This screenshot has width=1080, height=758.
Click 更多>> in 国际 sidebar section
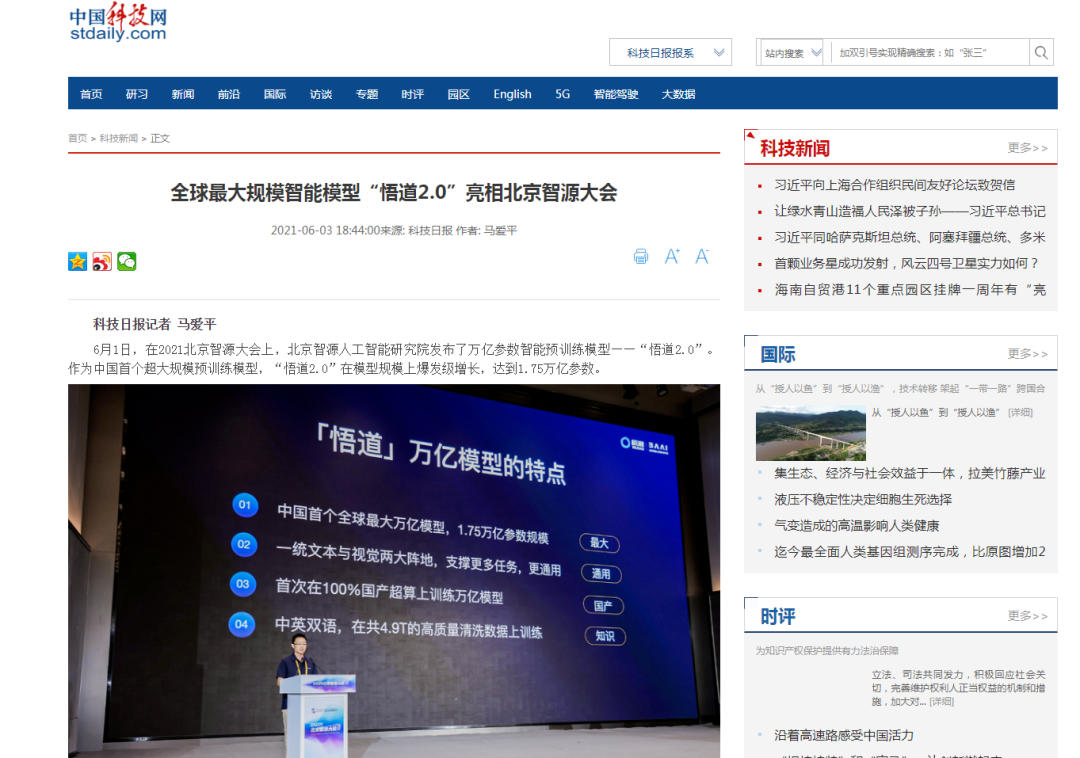click(x=1027, y=354)
